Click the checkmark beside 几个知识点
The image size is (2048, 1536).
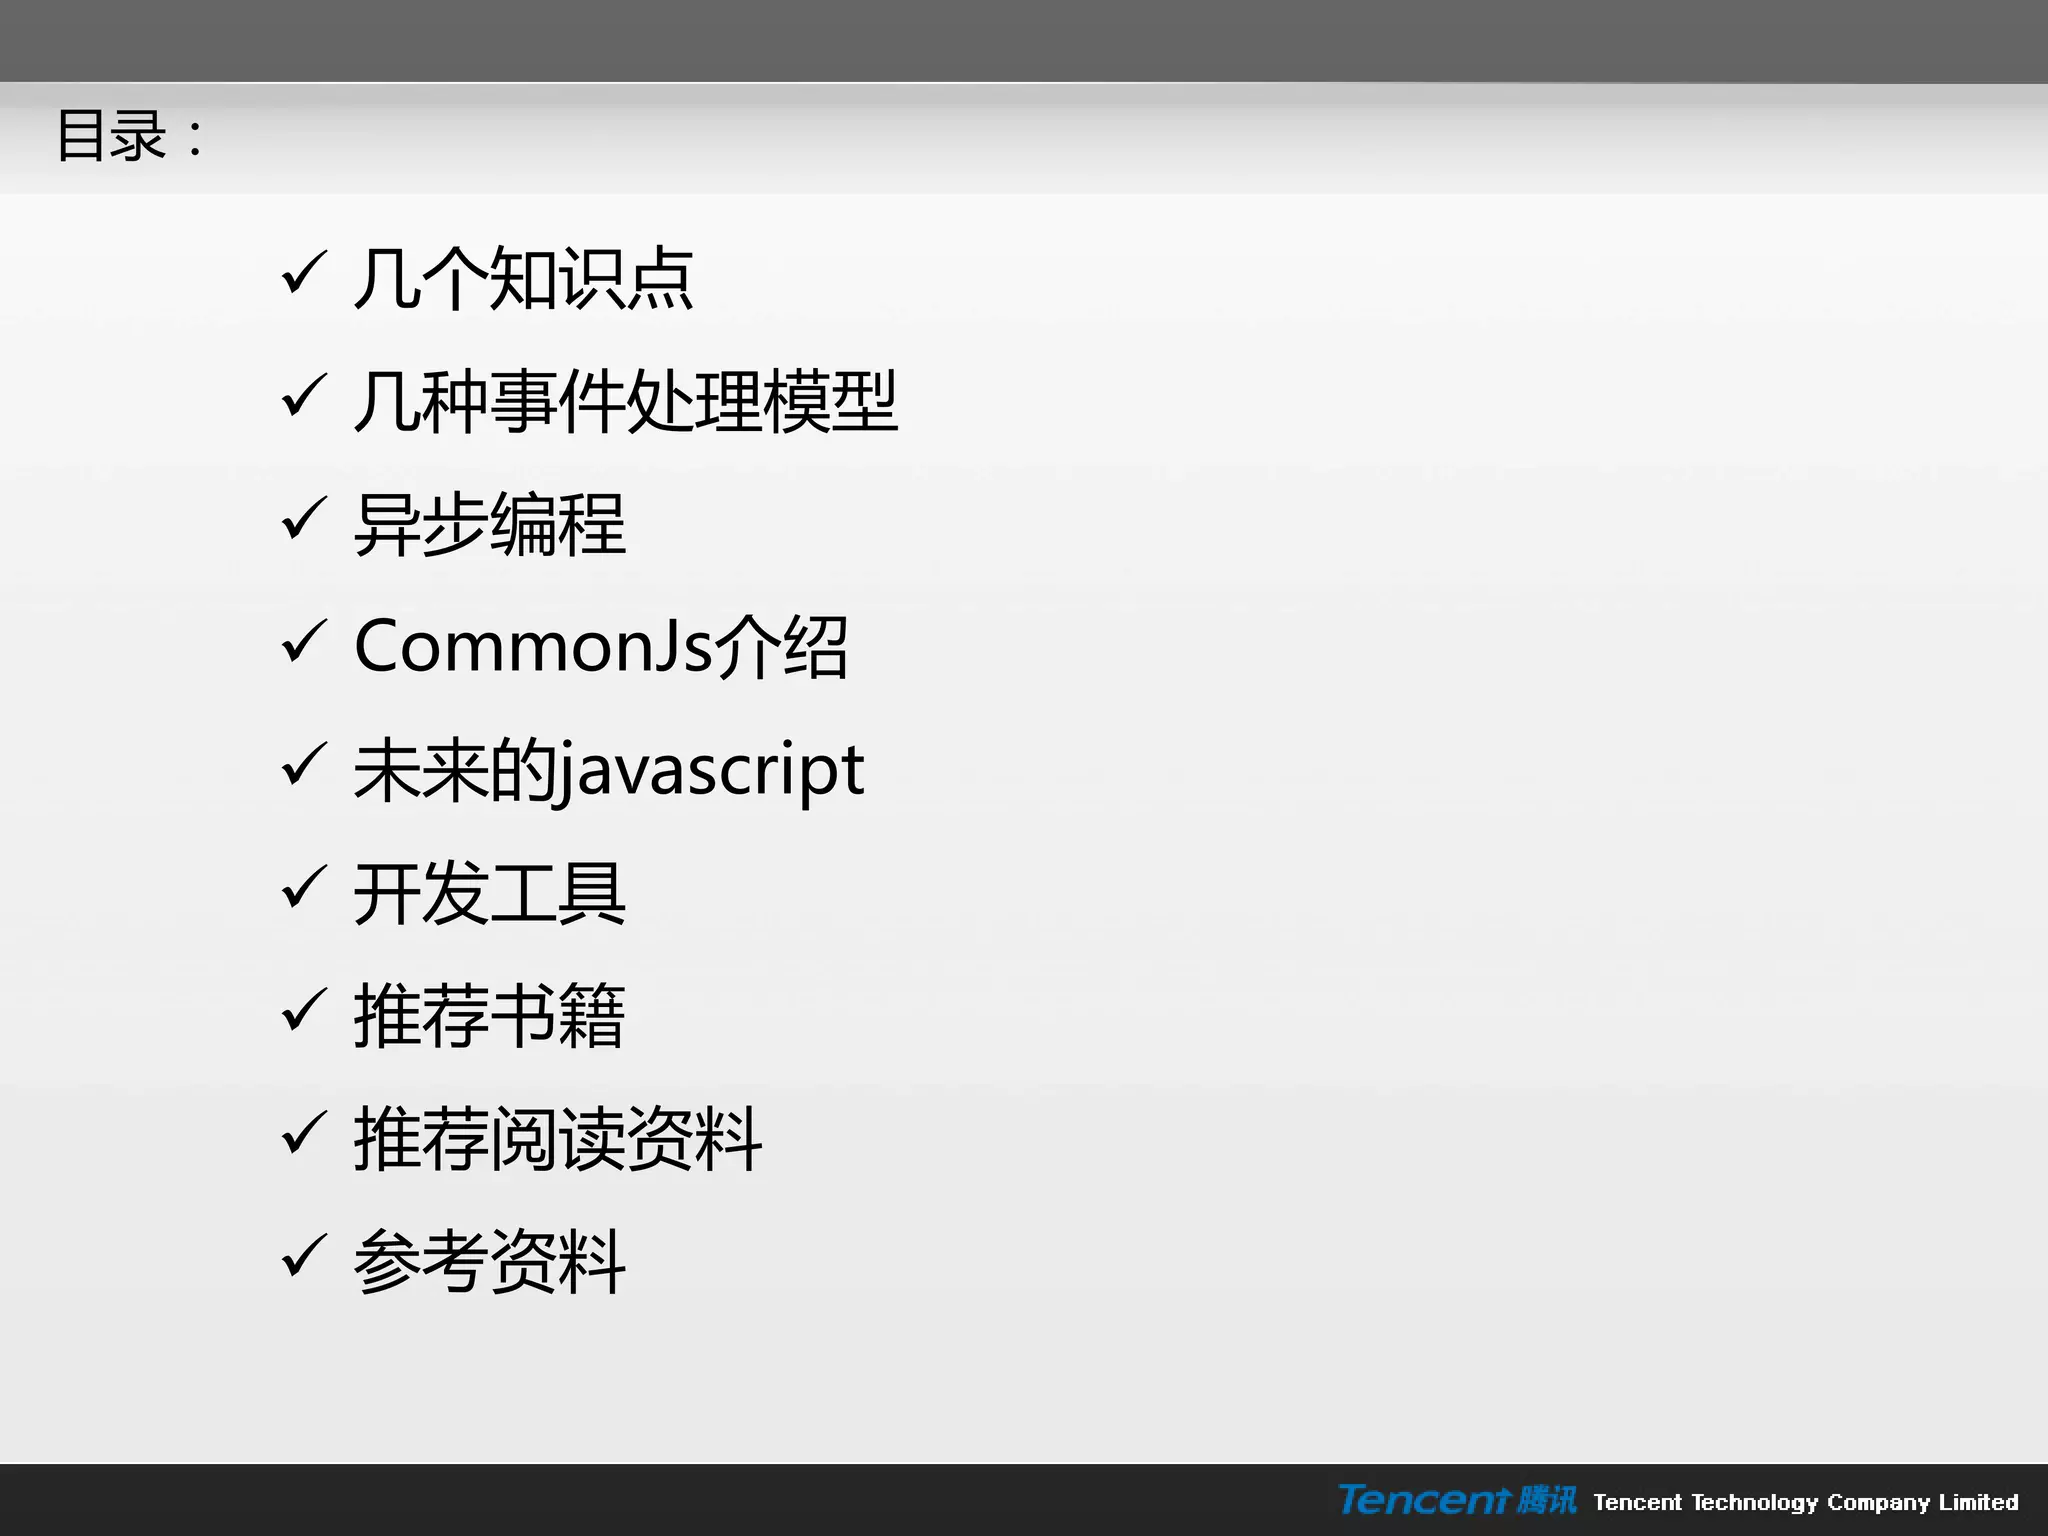click(303, 274)
